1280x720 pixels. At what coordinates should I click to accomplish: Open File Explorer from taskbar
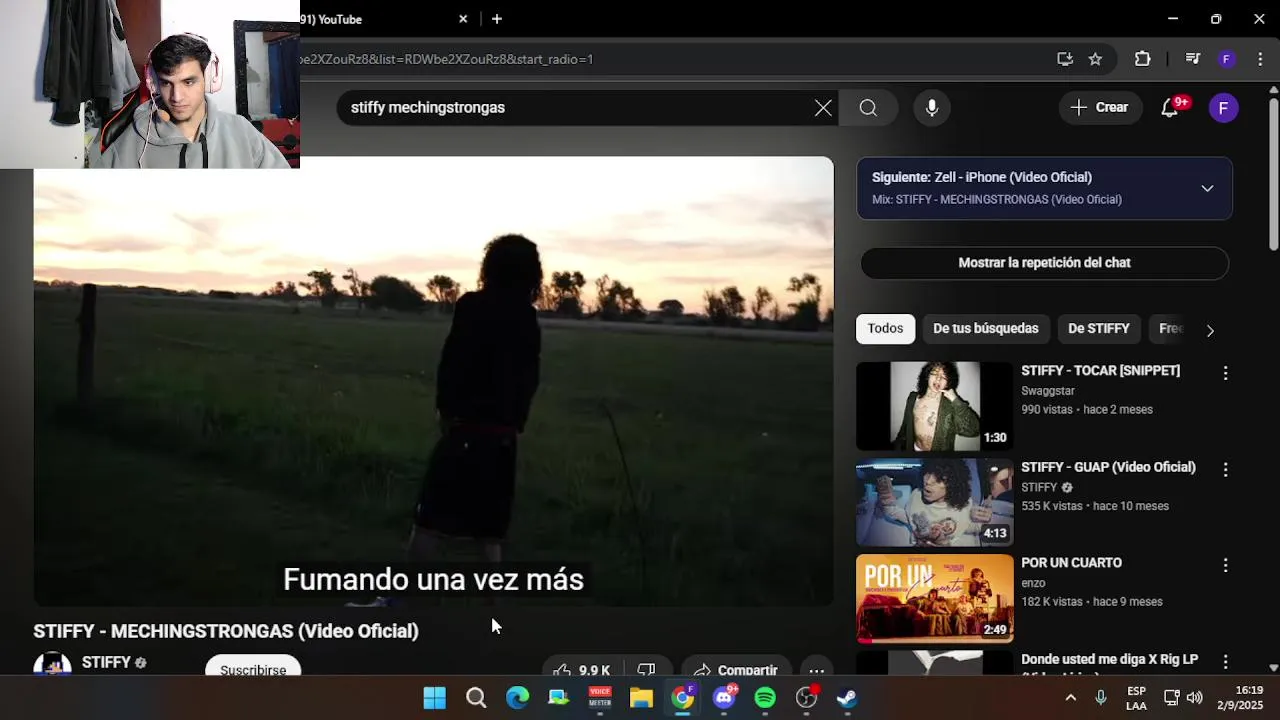[x=641, y=698]
